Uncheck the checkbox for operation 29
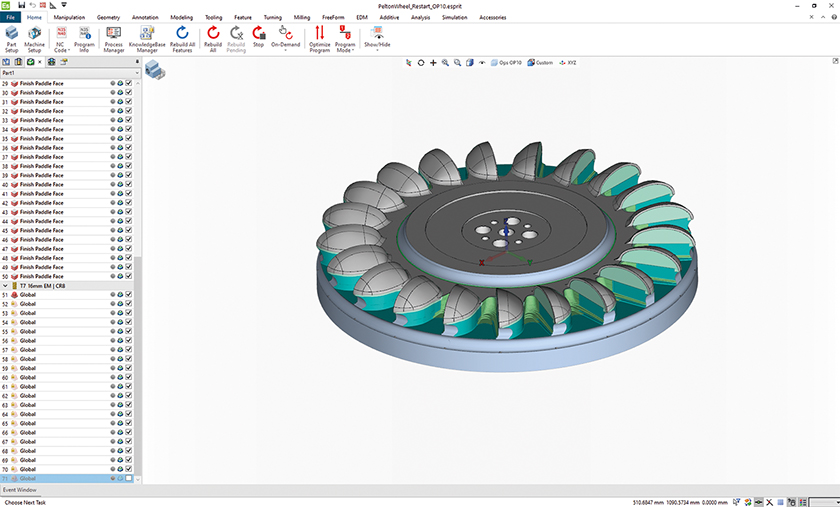Viewport: 840px width, 507px height. tap(129, 83)
